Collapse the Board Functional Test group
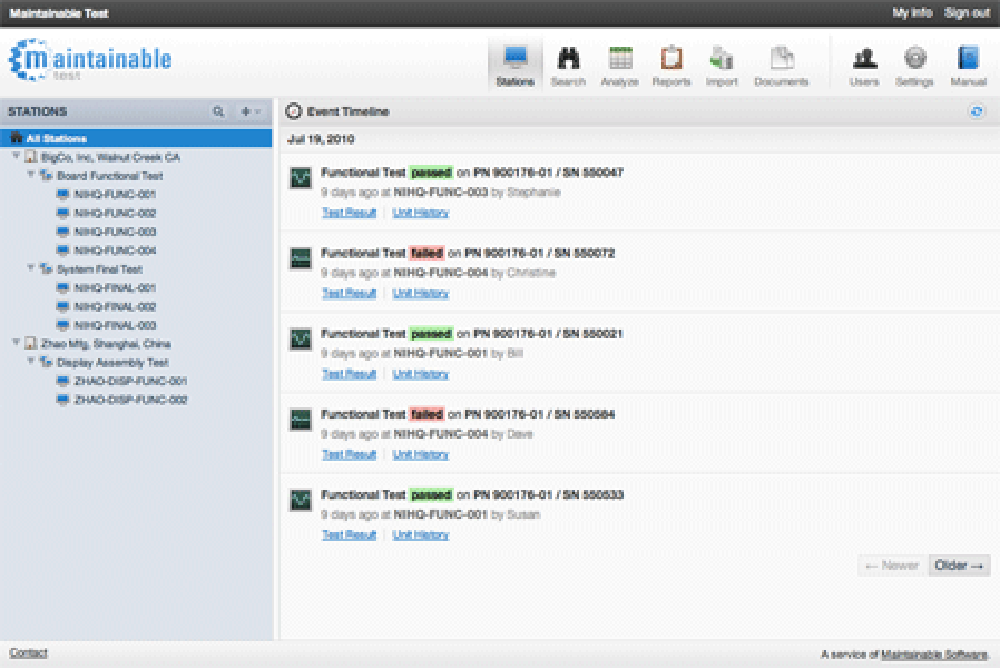 pyautogui.click(x=31, y=174)
